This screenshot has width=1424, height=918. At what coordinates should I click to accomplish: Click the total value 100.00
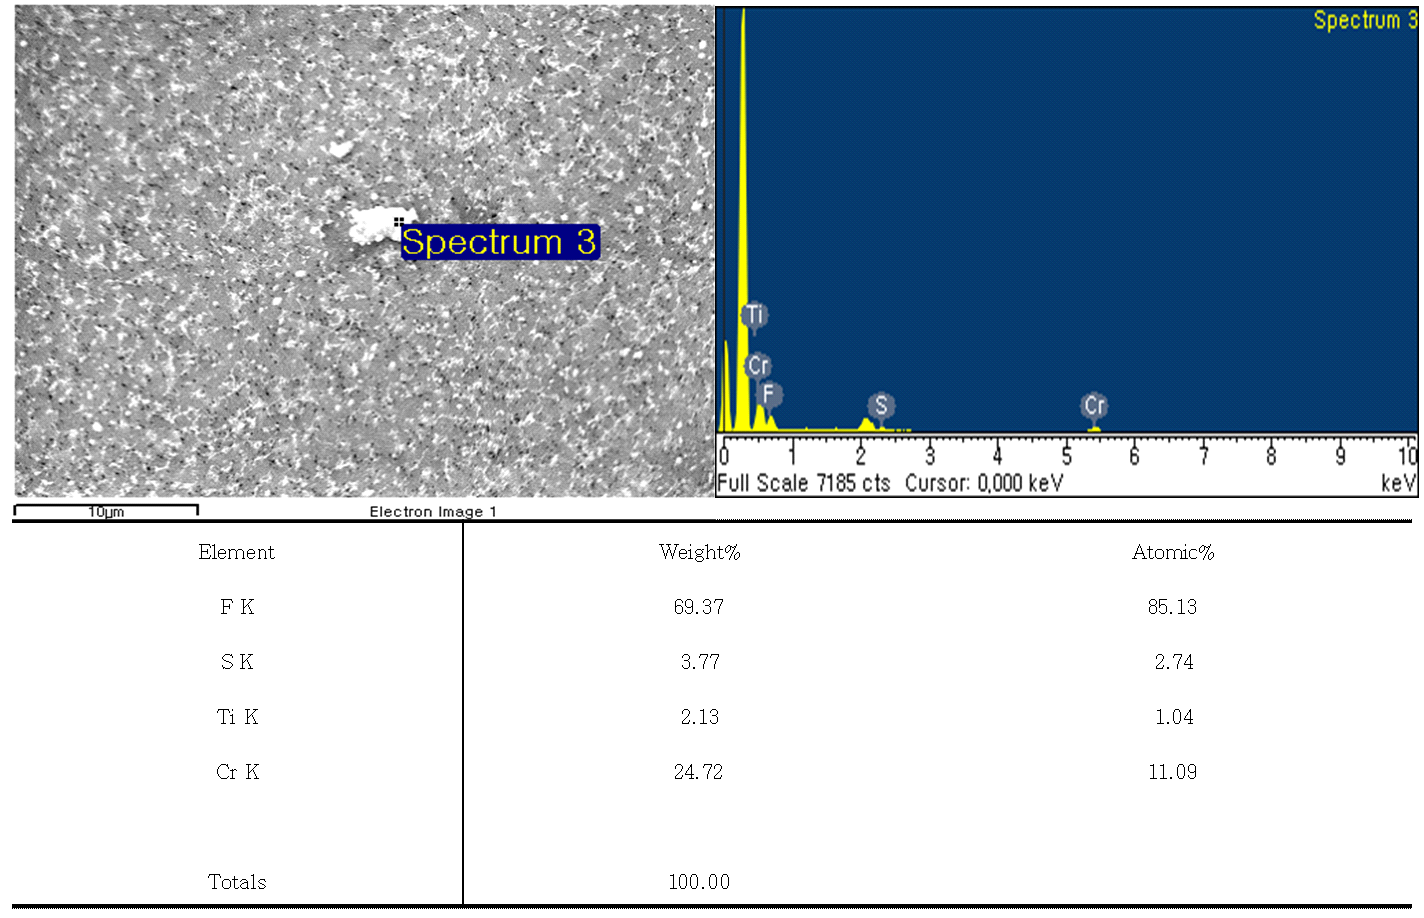coord(699,882)
